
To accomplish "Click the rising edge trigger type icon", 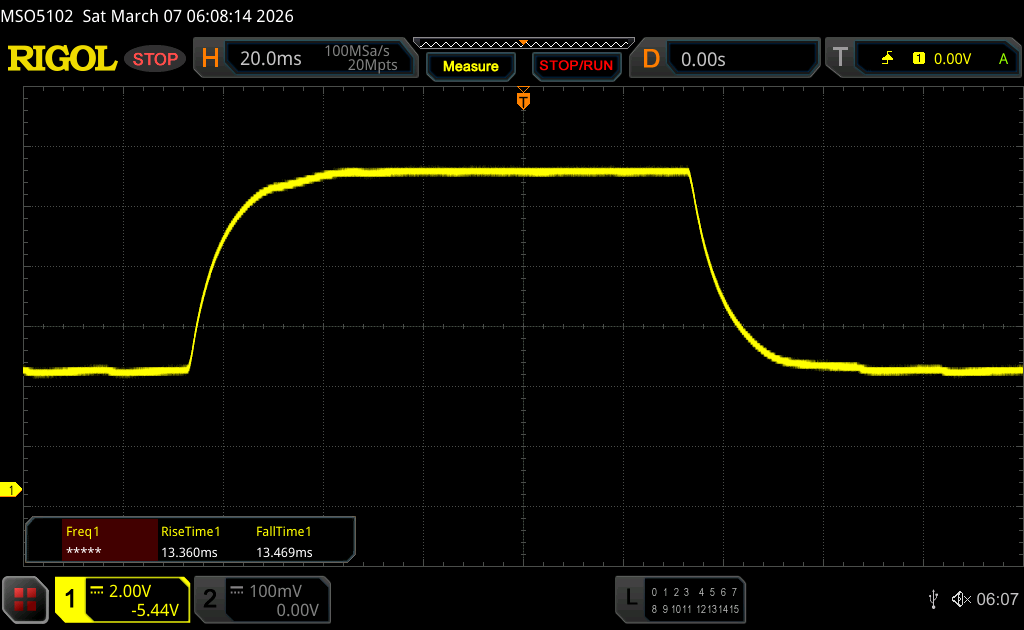I will pos(887,59).
